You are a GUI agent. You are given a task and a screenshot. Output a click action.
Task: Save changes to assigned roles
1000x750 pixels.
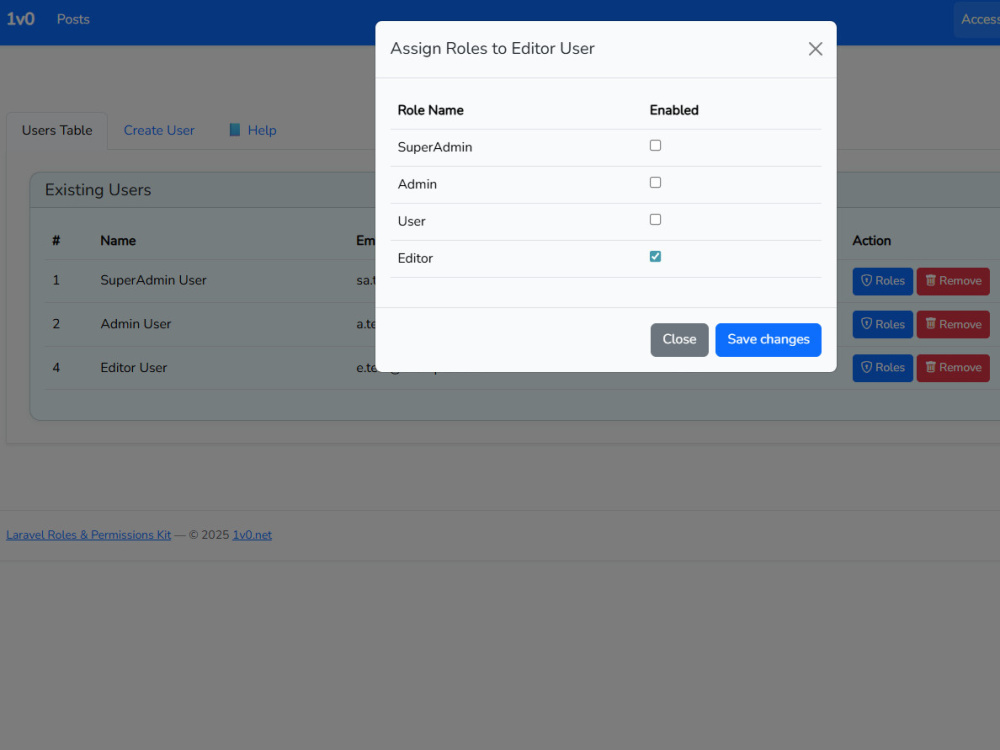point(768,340)
